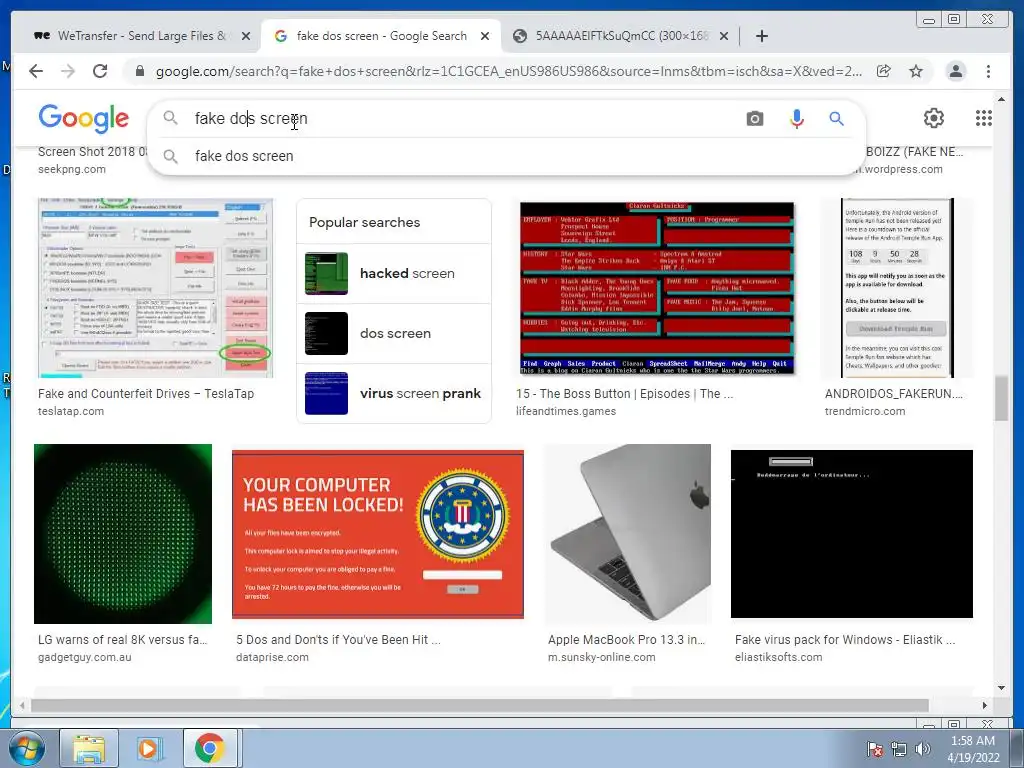Open the Google apps grid icon
The width and height of the screenshot is (1024, 768).
[984, 118]
